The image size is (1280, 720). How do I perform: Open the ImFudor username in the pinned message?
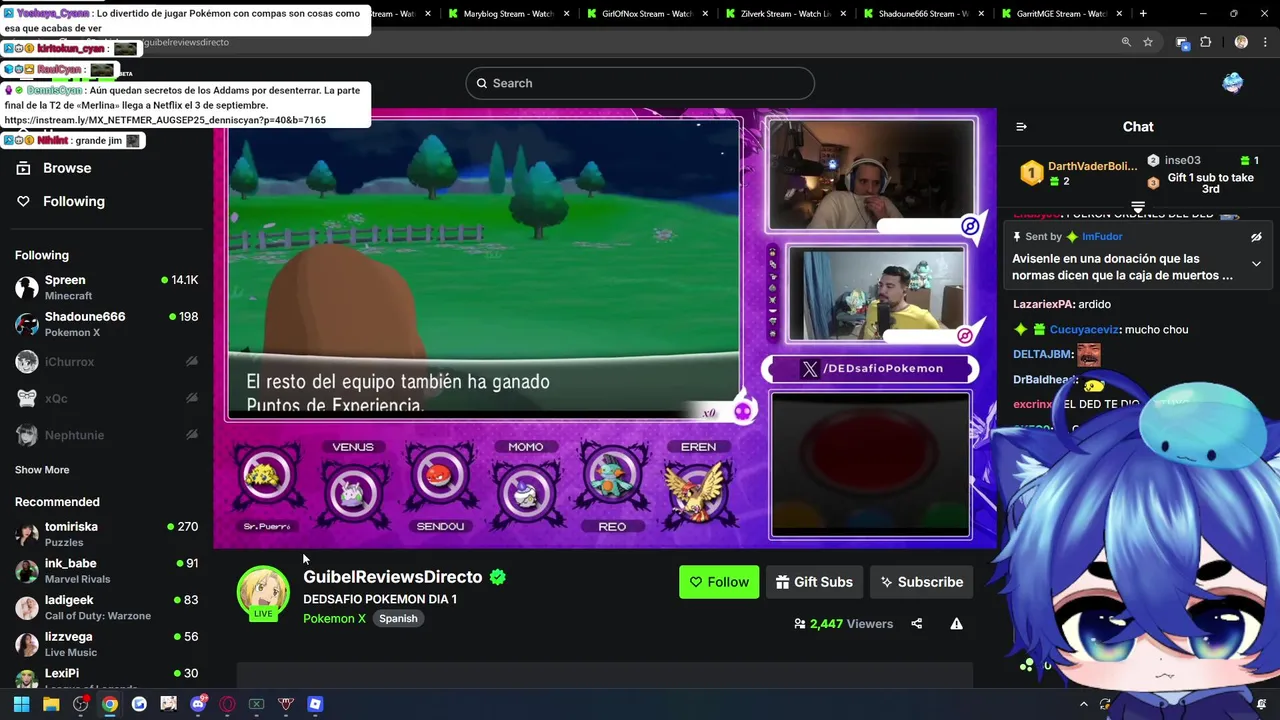[x=1102, y=237]
